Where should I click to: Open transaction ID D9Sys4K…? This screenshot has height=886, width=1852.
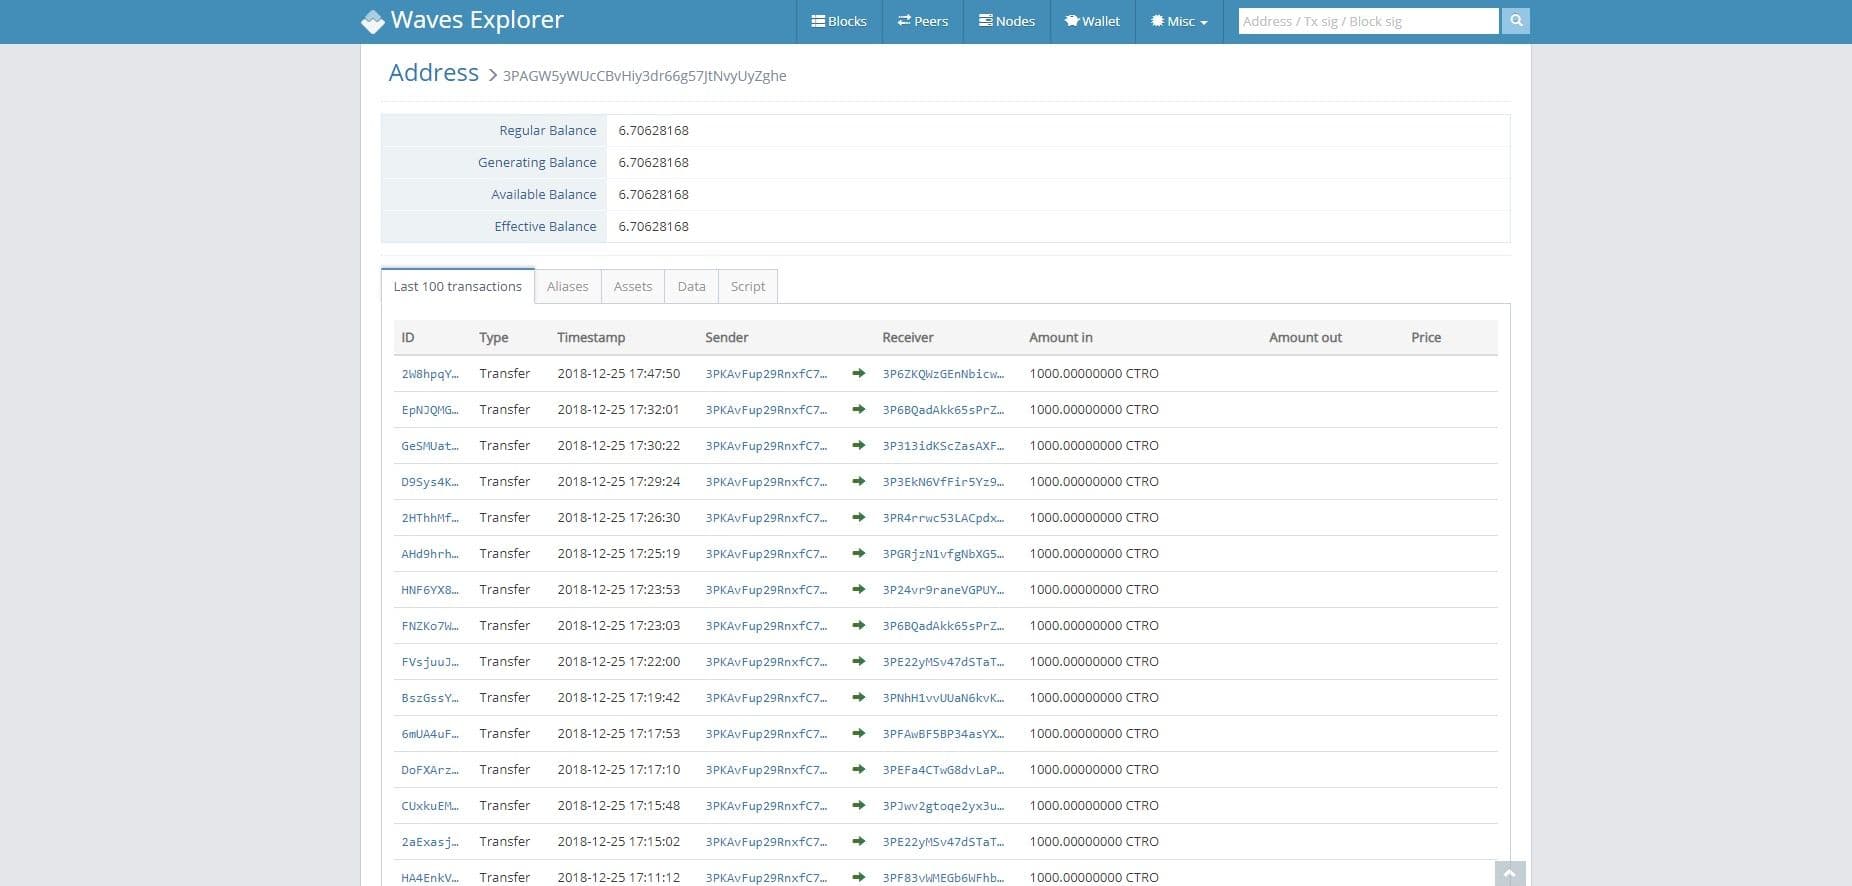pyautogui.click(x=430, y=482)
